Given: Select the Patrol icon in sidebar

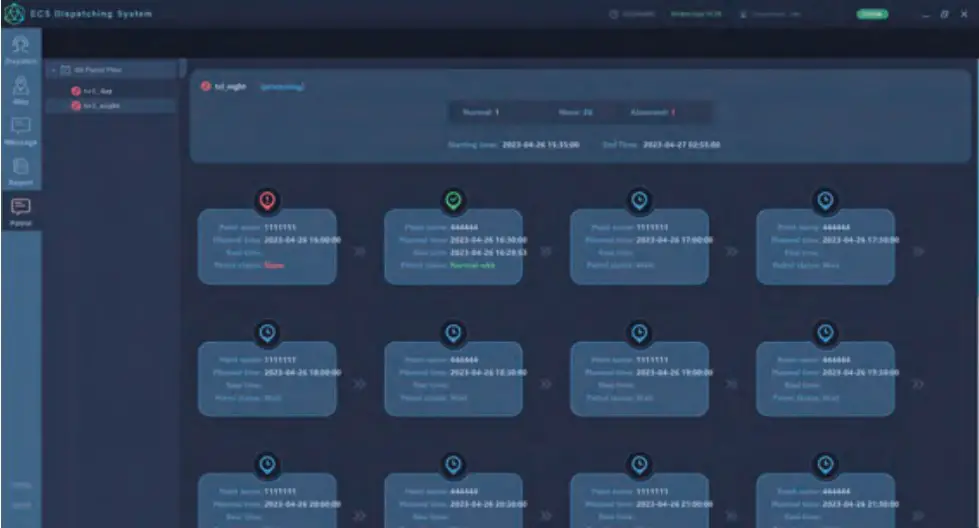Looking at the screenshot, I should pos(21,212).
